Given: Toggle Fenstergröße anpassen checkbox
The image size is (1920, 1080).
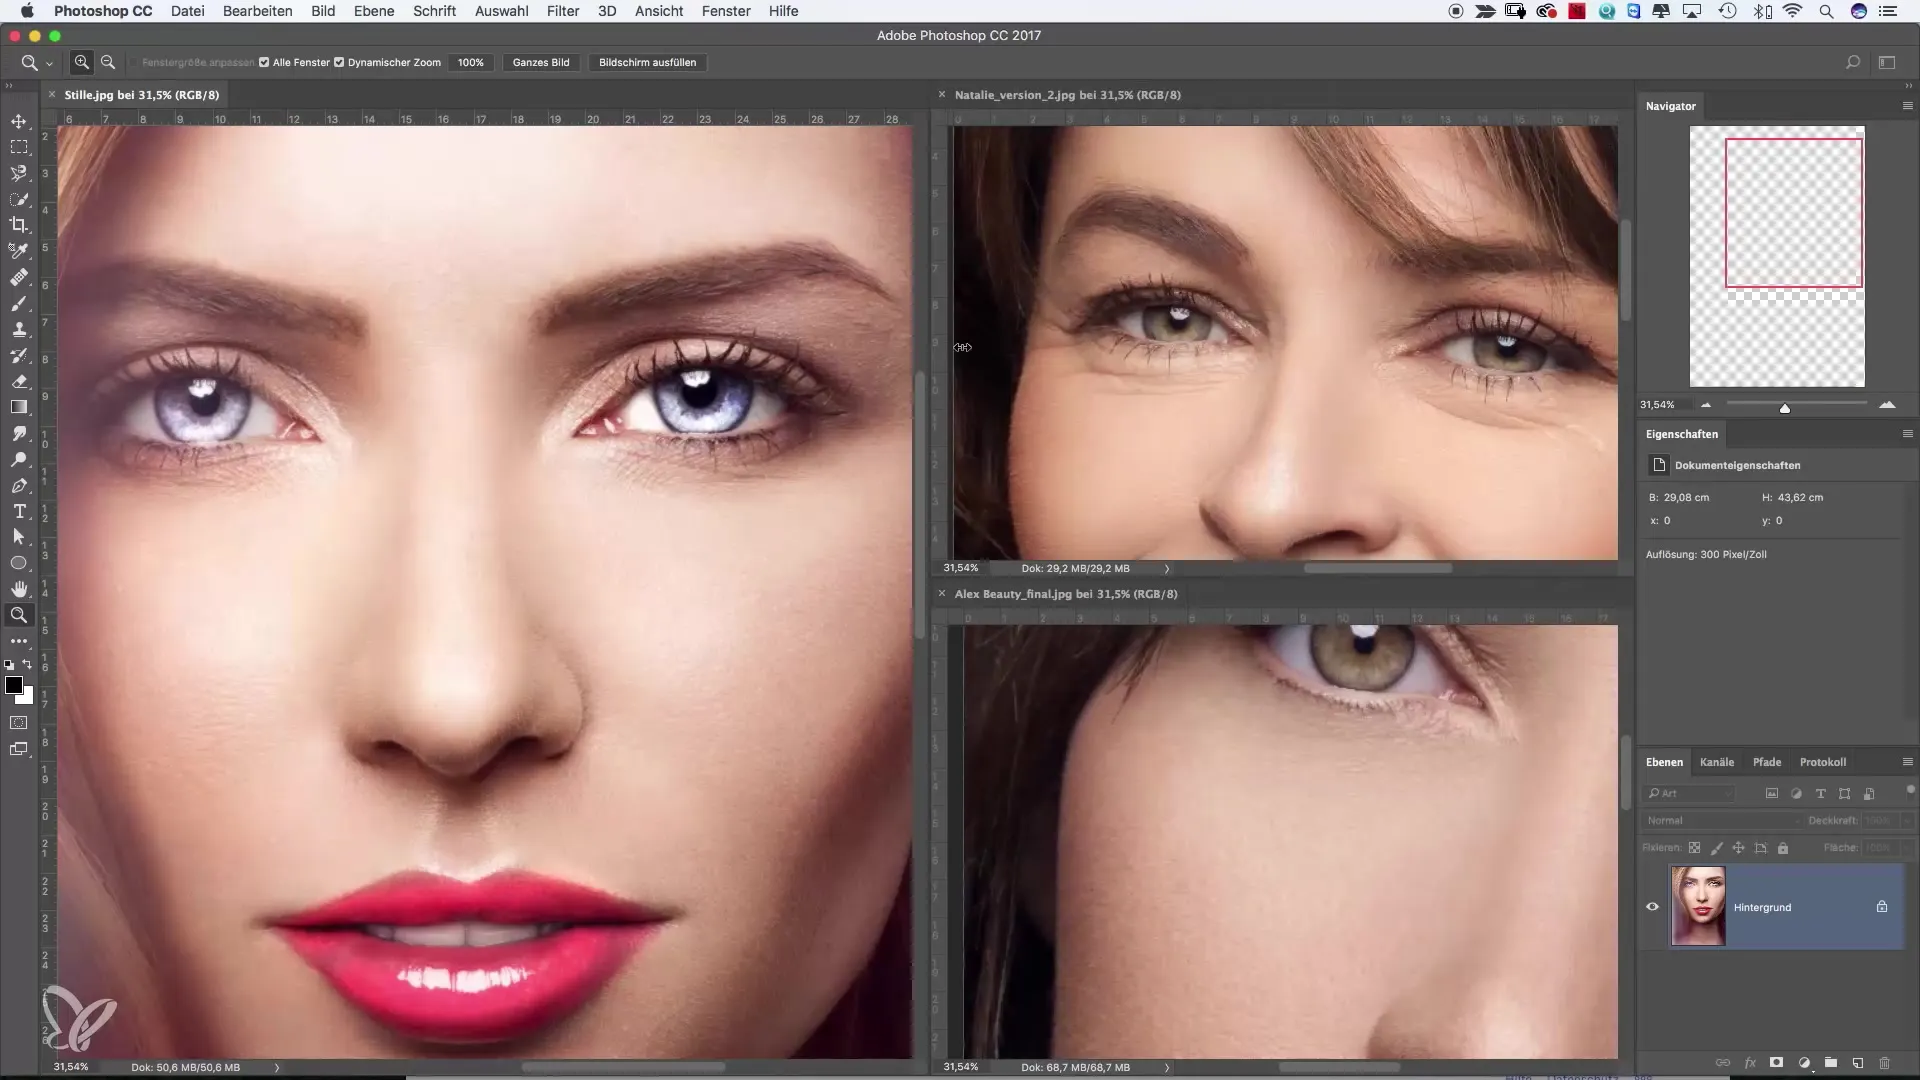Looking at the screenshot, I should click(133, 62).
